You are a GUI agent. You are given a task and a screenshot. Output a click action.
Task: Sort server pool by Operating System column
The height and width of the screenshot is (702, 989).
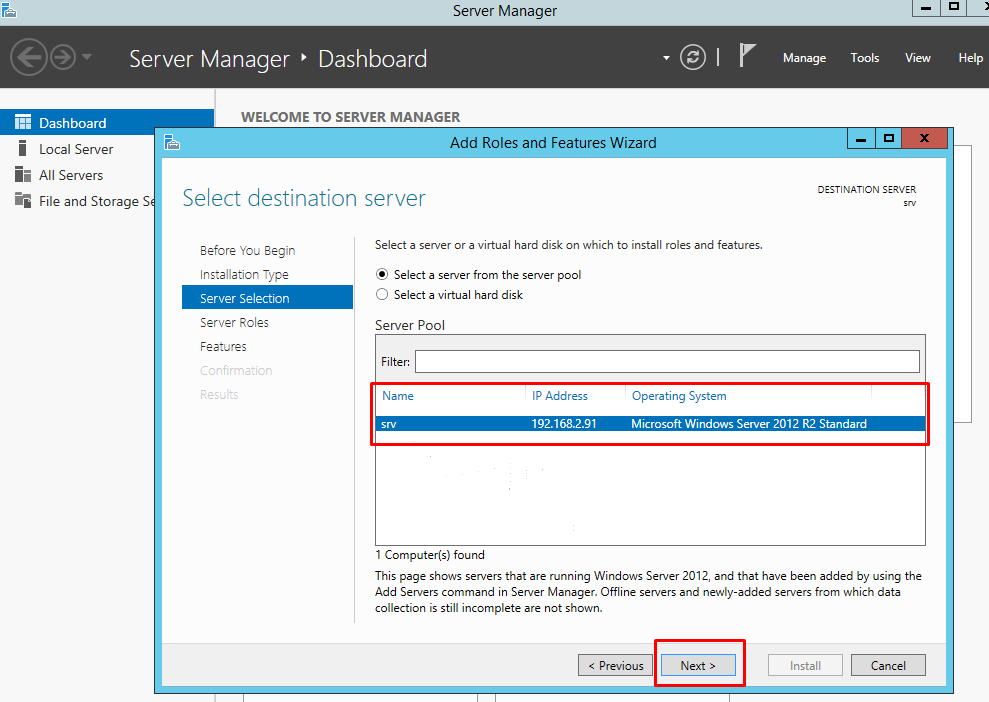pos(679,395)
